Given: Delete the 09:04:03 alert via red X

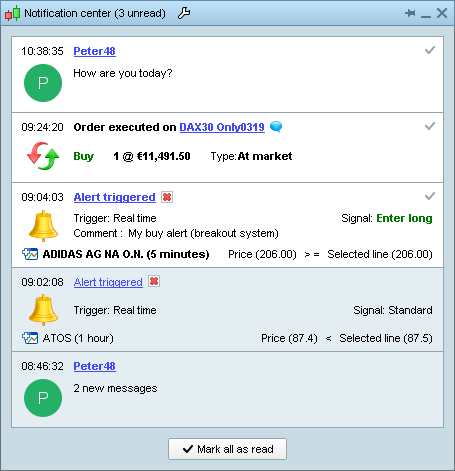Looking at the screenshot, I should [167, 197].
